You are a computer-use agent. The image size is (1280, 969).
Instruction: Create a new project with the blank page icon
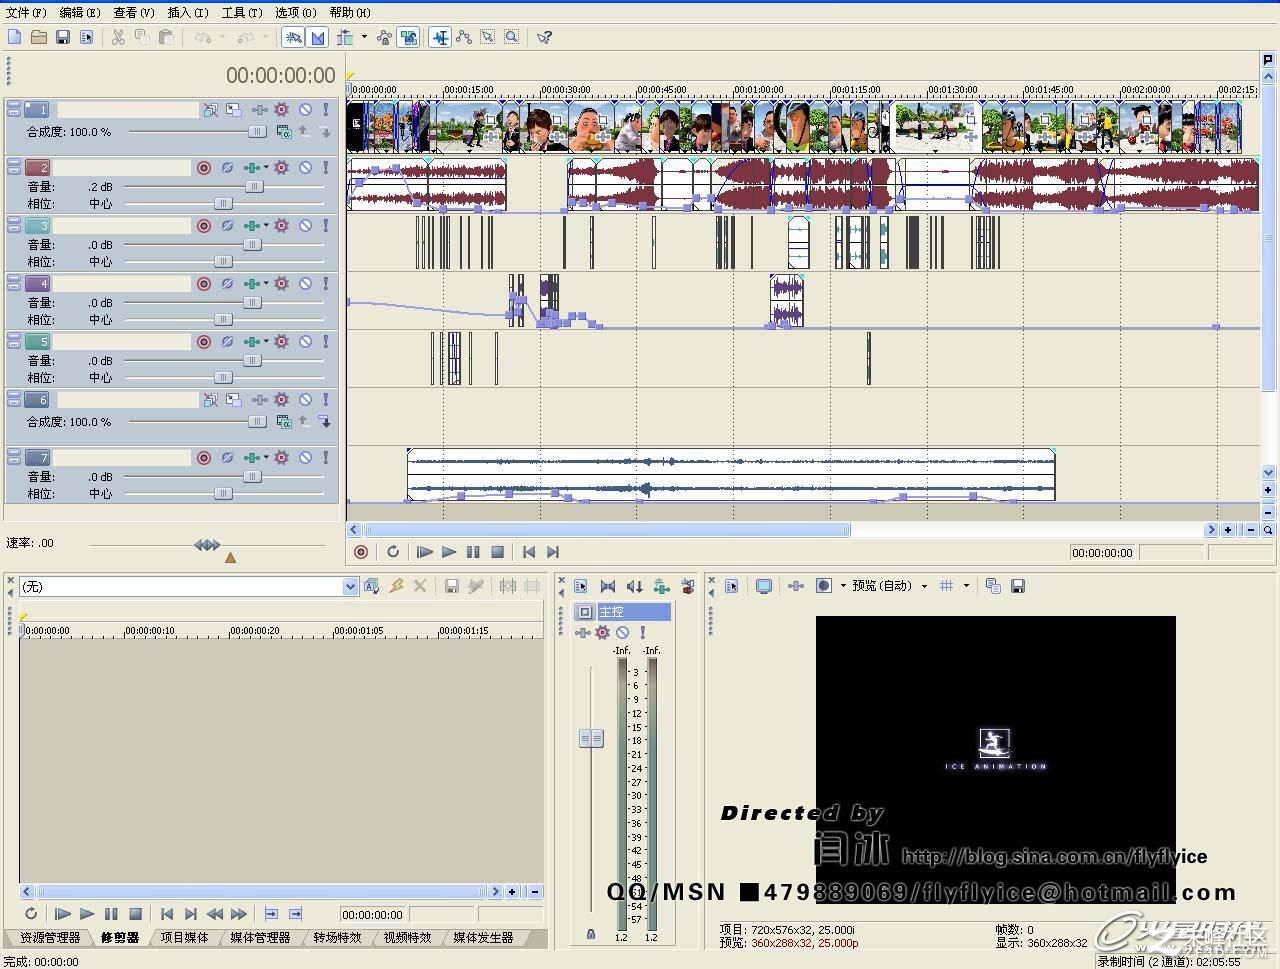tap(15, 37)
